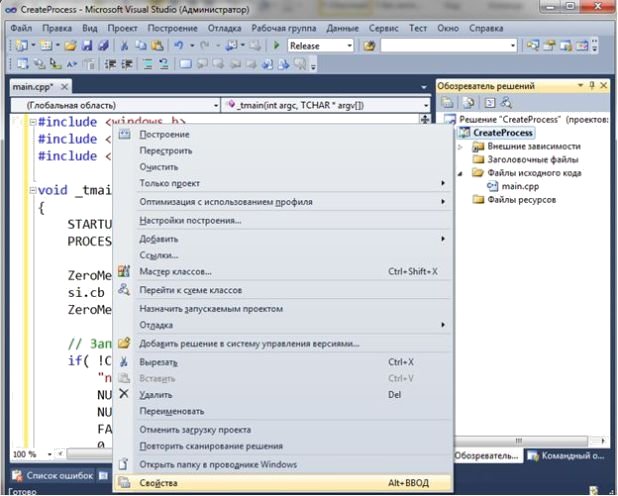Expand Внешние зависимости tree node
618x496 pixels.
[460, 147]
